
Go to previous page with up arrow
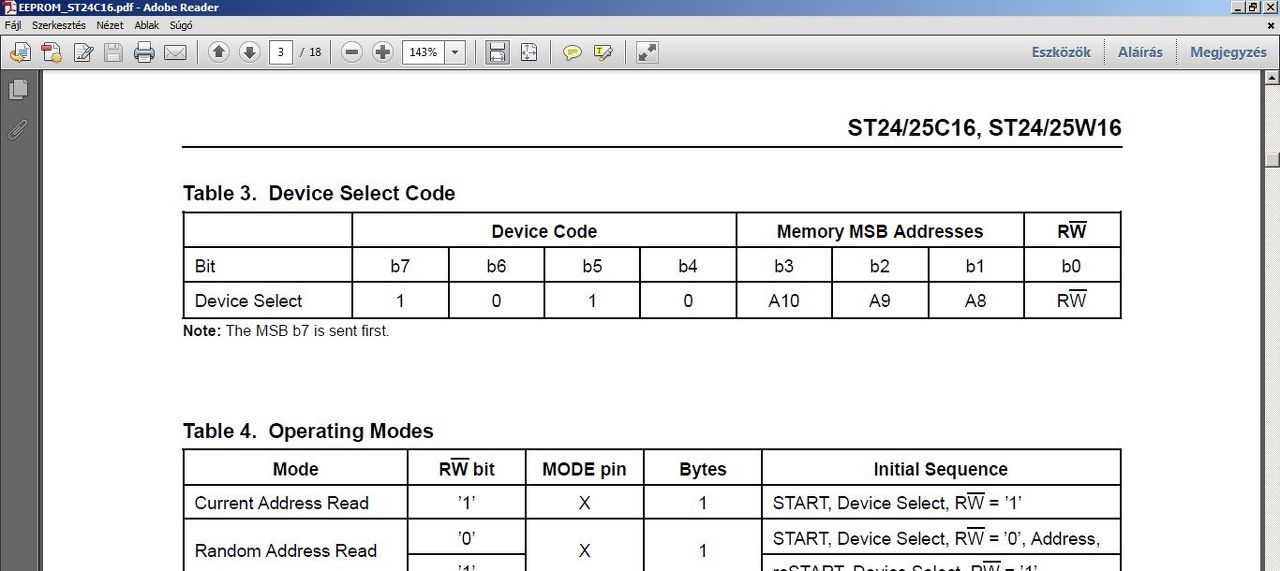[x=219, y=52]
